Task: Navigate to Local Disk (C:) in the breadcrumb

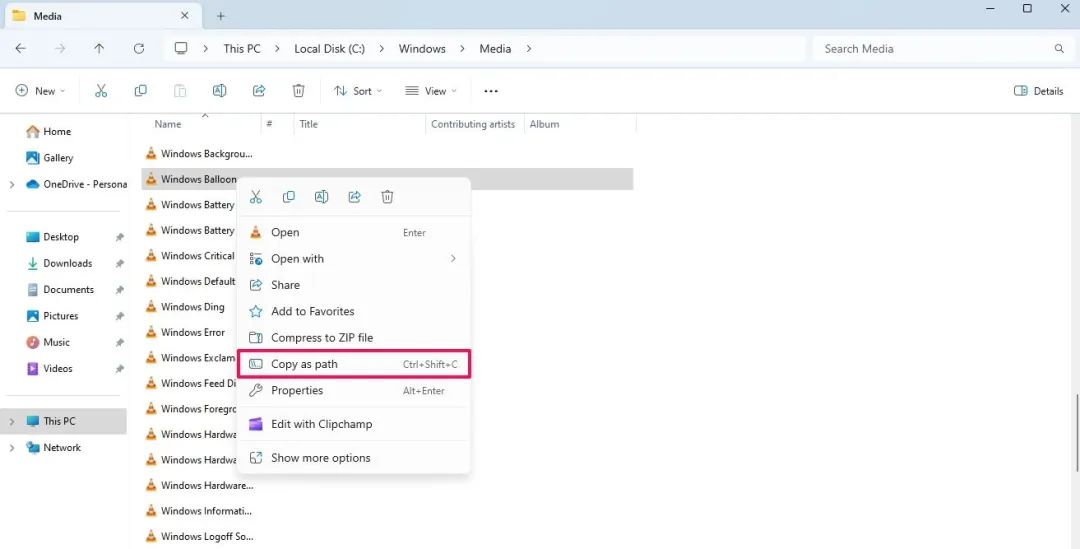Action: (x=329, y=49)
